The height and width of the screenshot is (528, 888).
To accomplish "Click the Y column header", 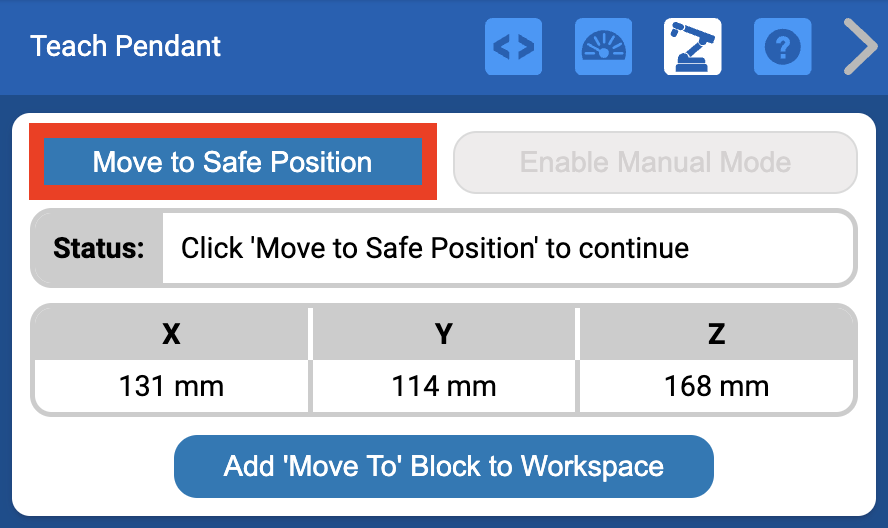I will tap(444, 334).
